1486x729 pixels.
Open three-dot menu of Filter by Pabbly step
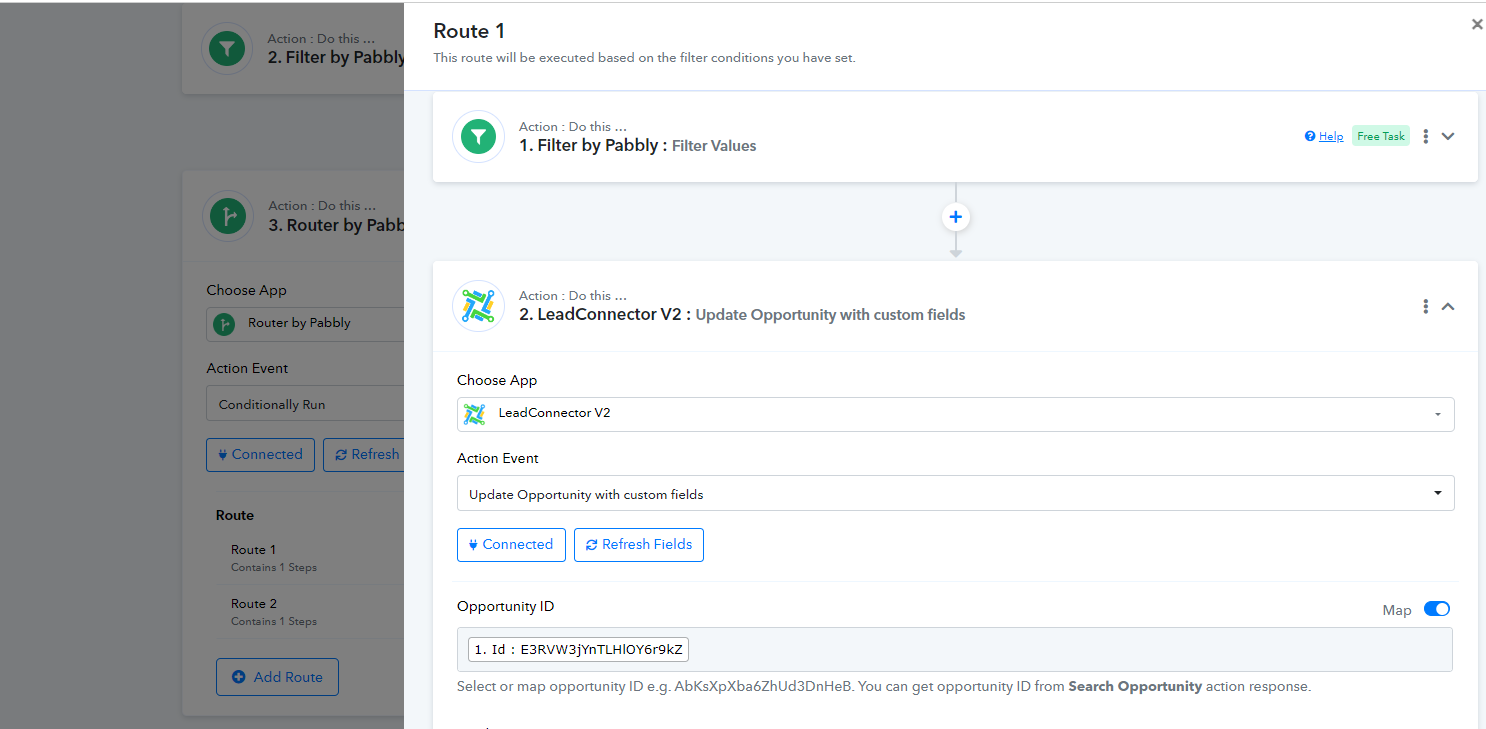pyautogui.click(x=1426, y=136)
